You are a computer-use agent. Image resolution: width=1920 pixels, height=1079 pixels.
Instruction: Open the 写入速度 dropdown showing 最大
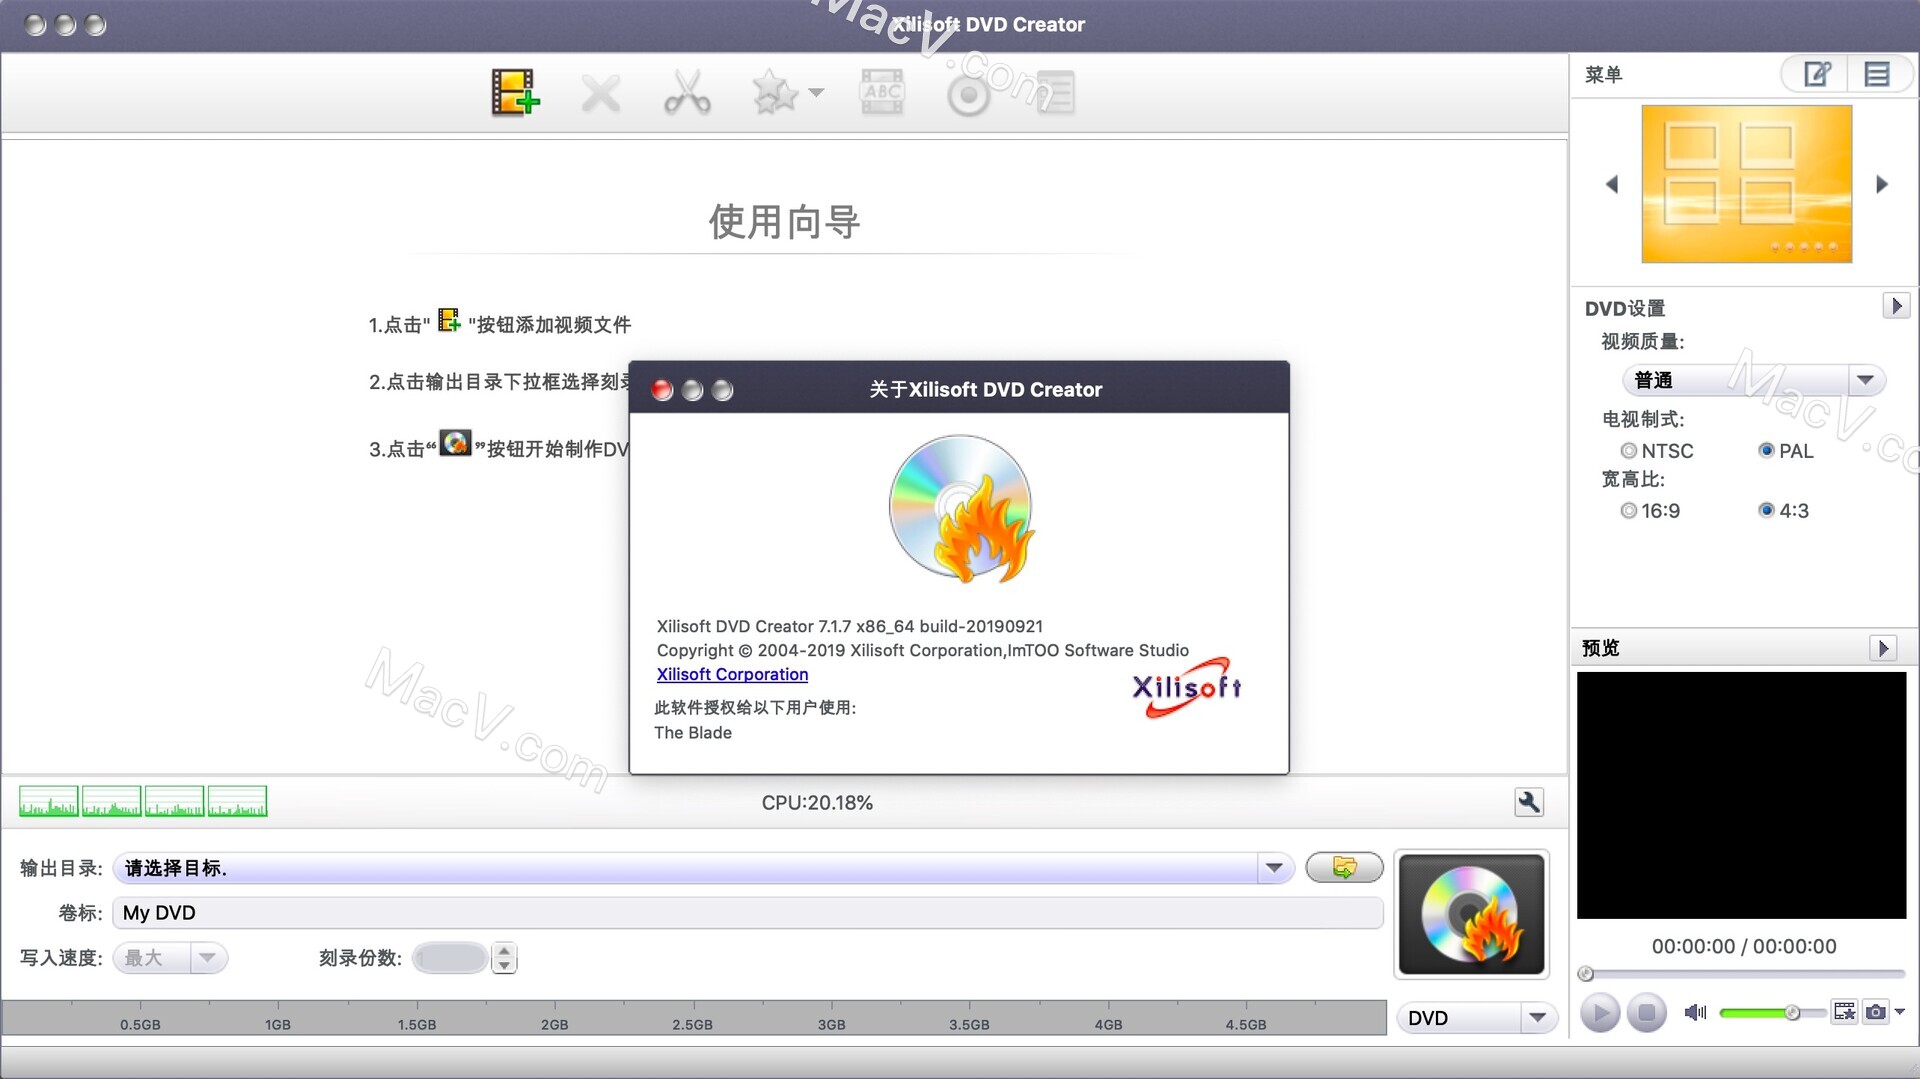(170, 958)
